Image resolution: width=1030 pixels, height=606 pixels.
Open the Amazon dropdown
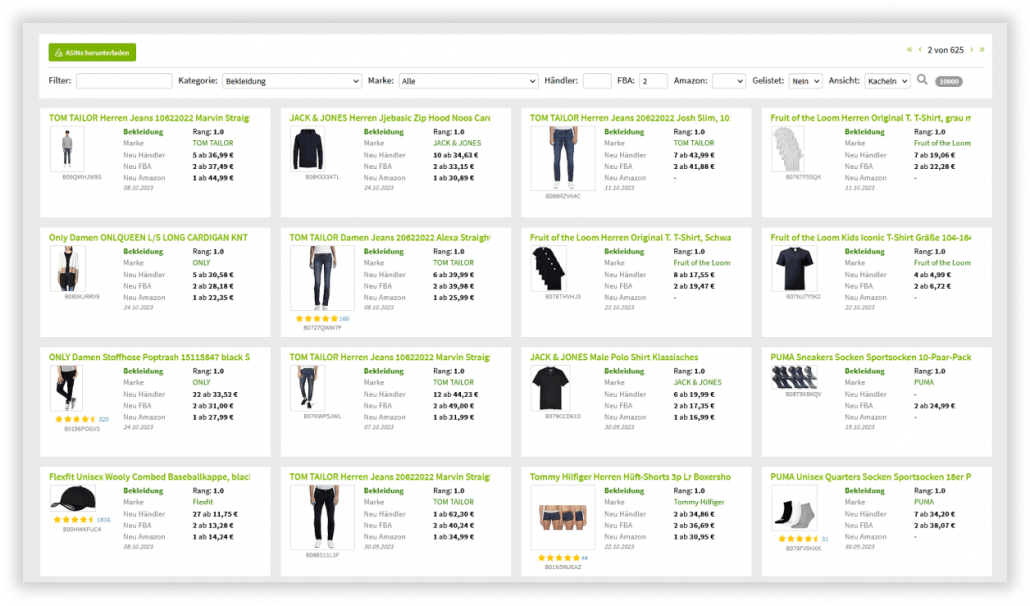(x=728, y=81)
